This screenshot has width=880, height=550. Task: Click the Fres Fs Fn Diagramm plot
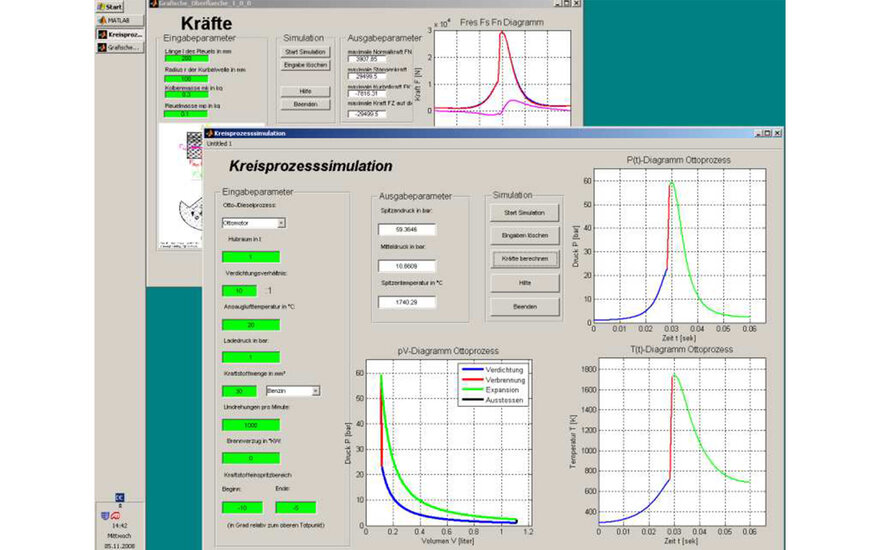pyautogui.click(x=502, y=76)
